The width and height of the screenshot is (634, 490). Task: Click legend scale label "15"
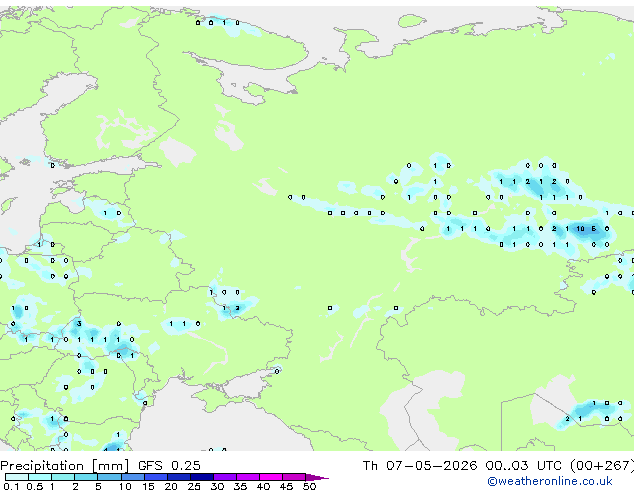point(148,486)
